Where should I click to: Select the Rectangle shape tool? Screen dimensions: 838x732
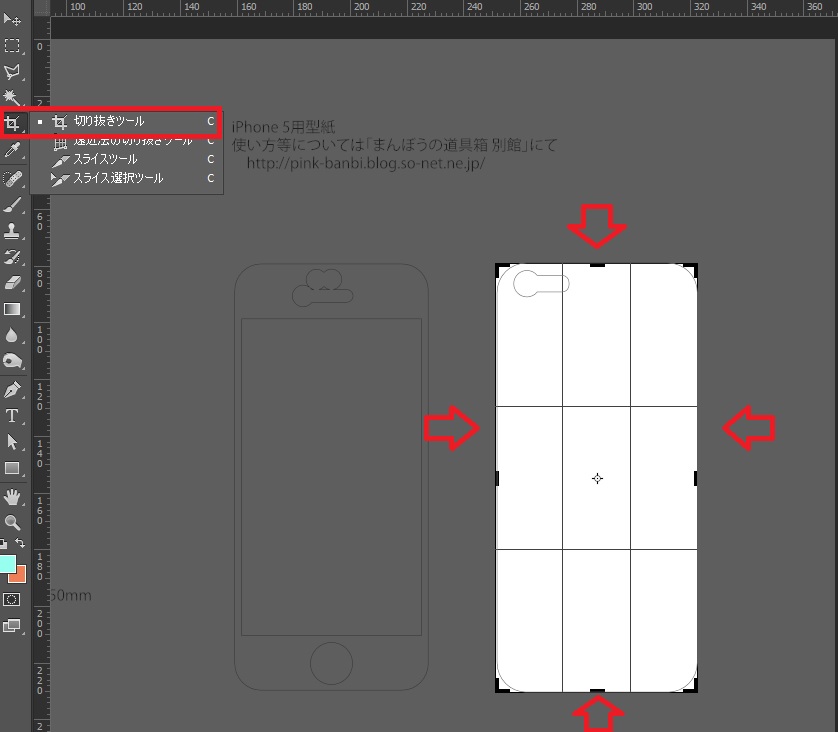[x=12, y=468]
